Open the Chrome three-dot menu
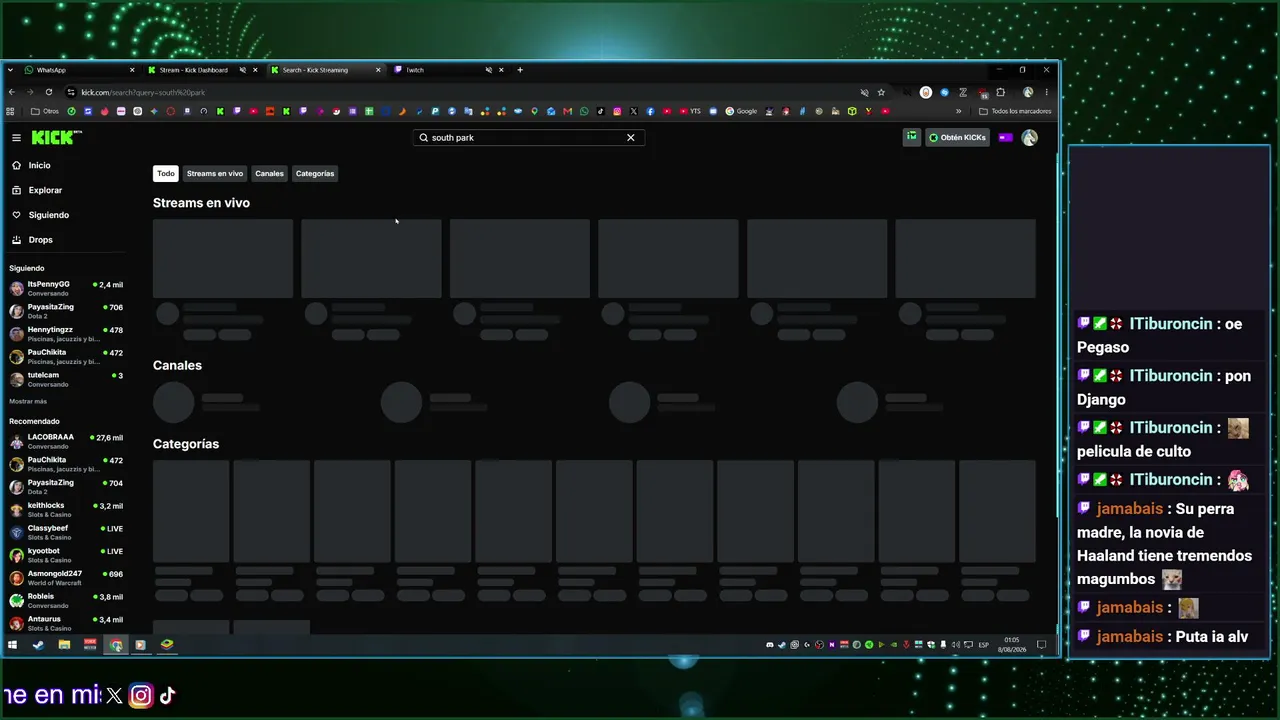 [x=1046, y=92]
